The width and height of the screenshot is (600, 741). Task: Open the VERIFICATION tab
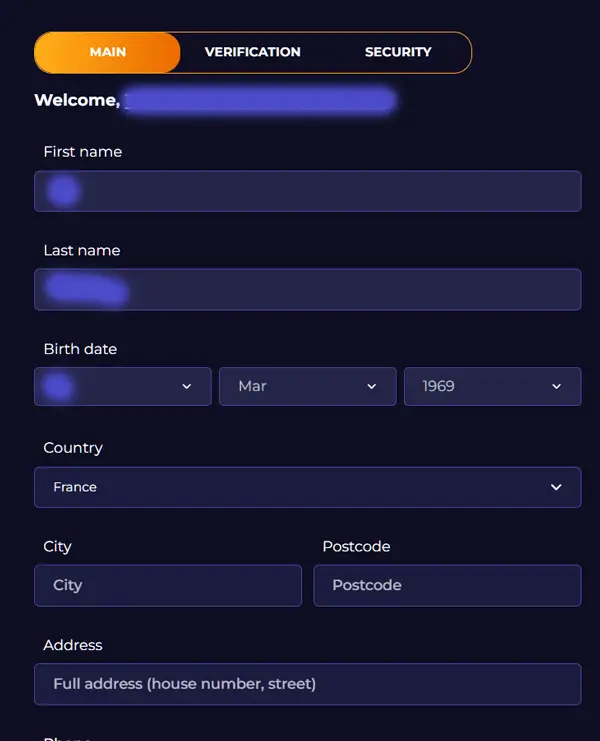253,52
